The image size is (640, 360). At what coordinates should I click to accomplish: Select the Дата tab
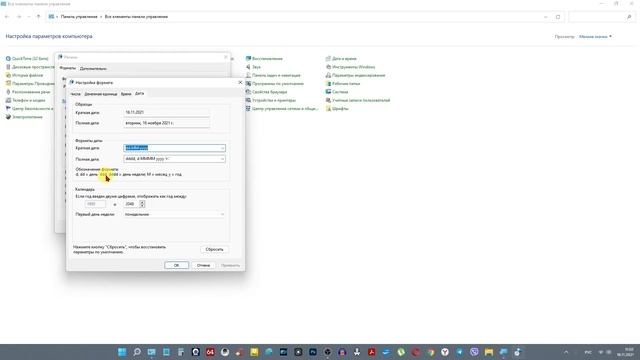pyautogui.click(x=139, y=93)
